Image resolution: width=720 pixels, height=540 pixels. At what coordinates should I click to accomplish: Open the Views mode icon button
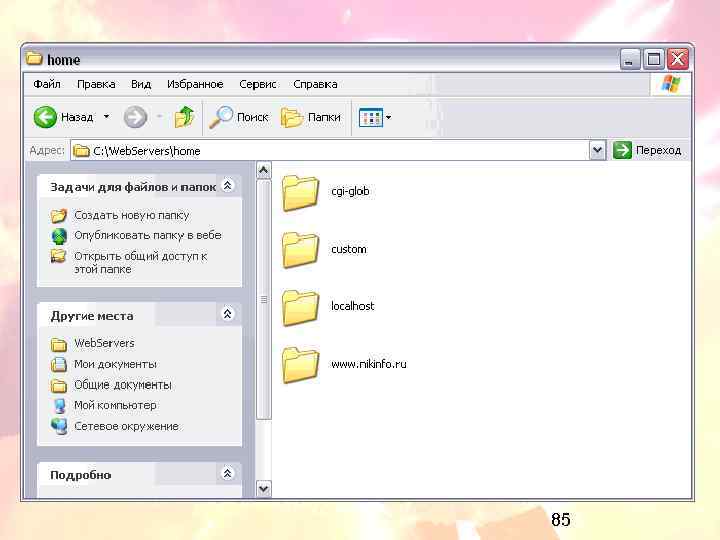[x=371, y=118]
